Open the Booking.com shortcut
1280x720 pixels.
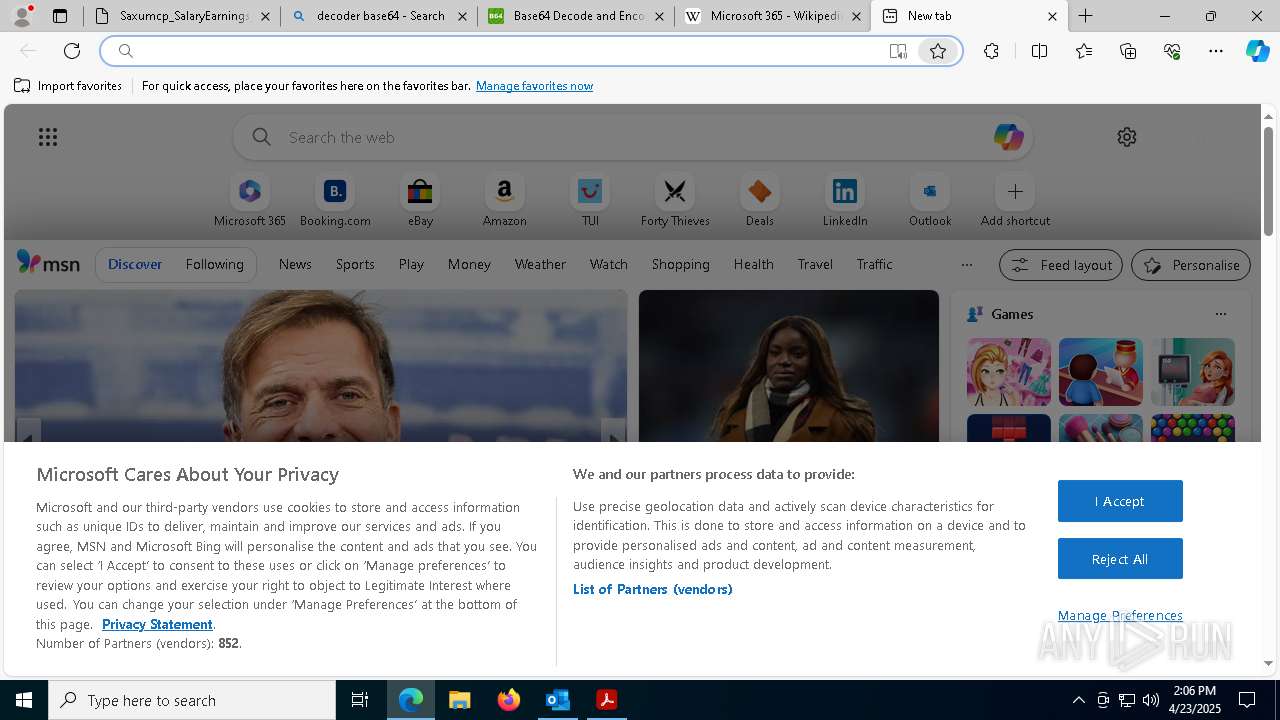[335, 201]
